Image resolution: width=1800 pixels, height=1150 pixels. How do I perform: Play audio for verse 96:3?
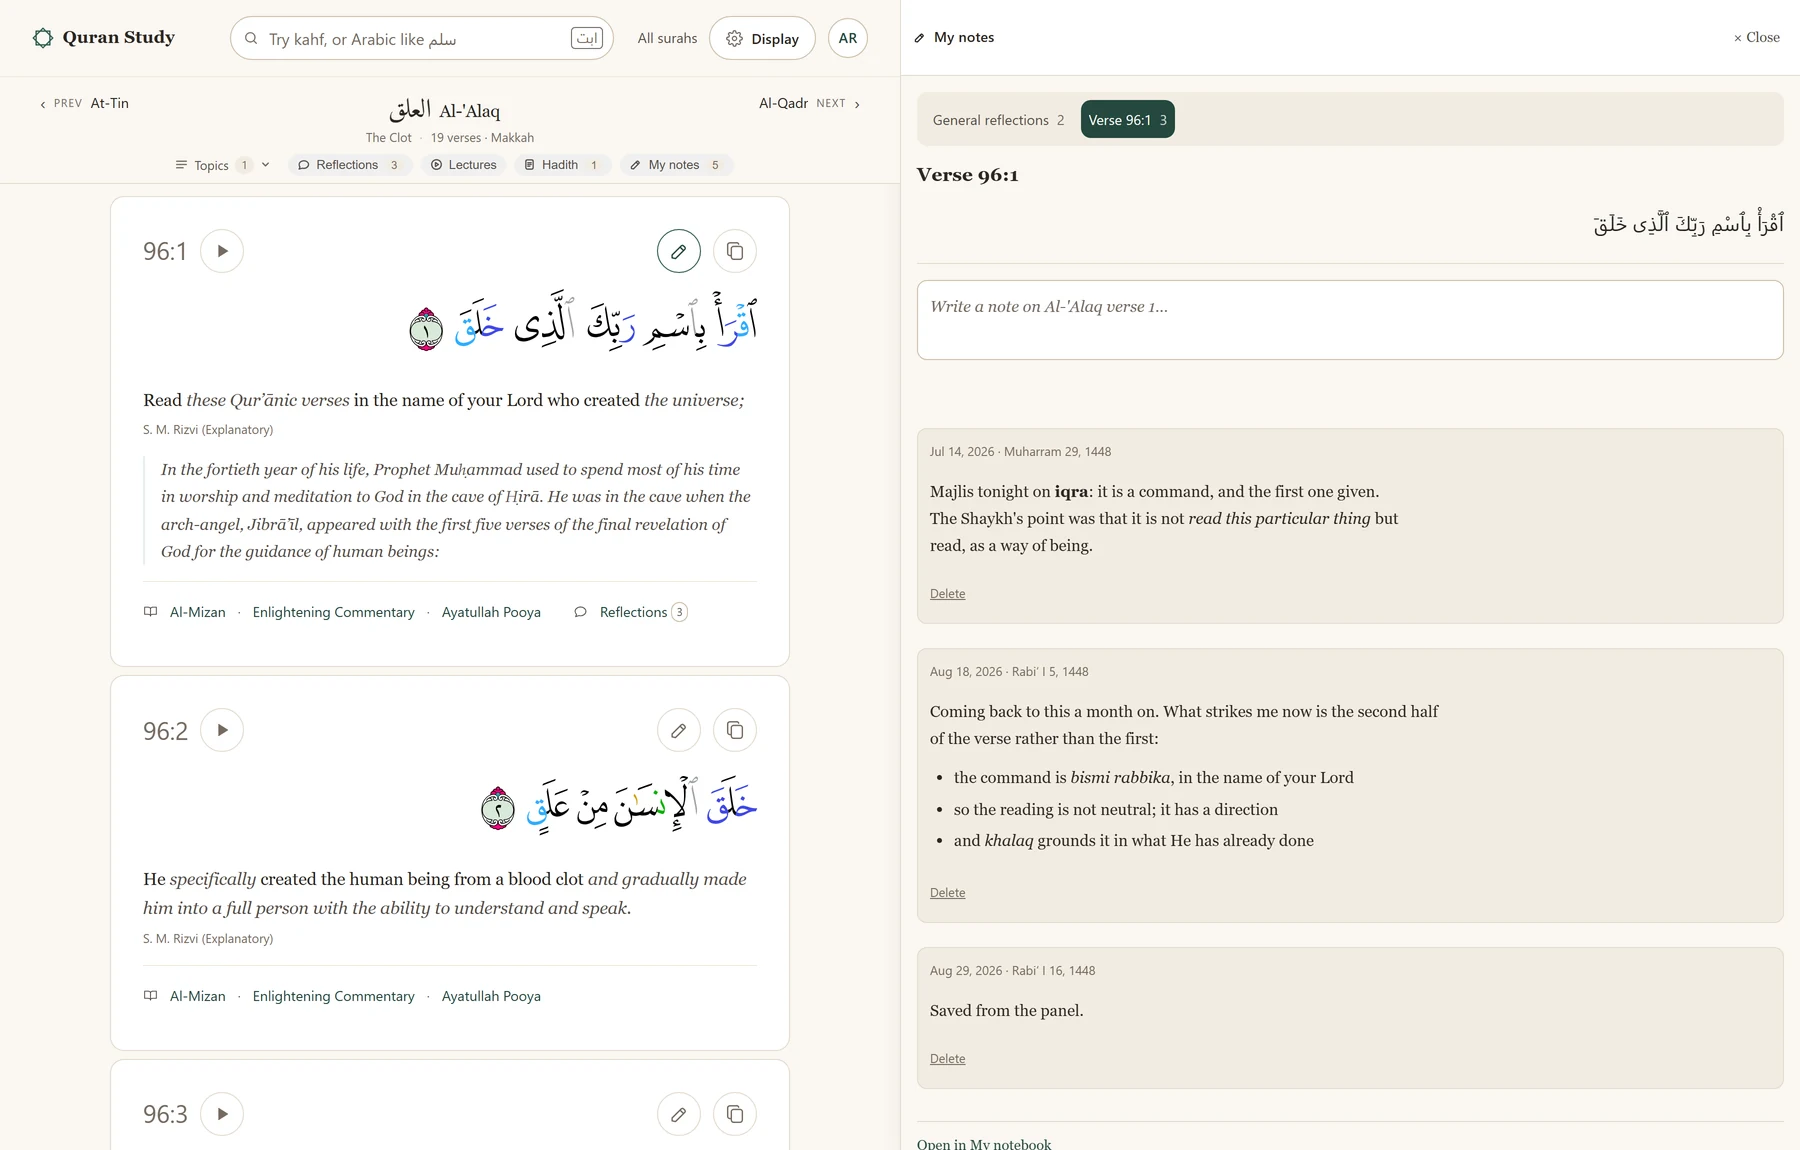click(222, 1114)
